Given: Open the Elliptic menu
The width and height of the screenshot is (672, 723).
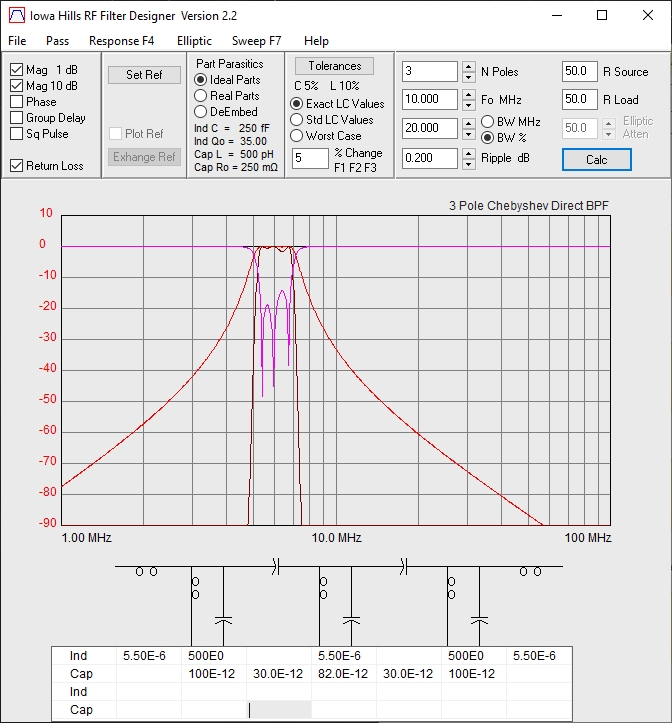Looking at the screenshot, I should click(x=194, y=41).
